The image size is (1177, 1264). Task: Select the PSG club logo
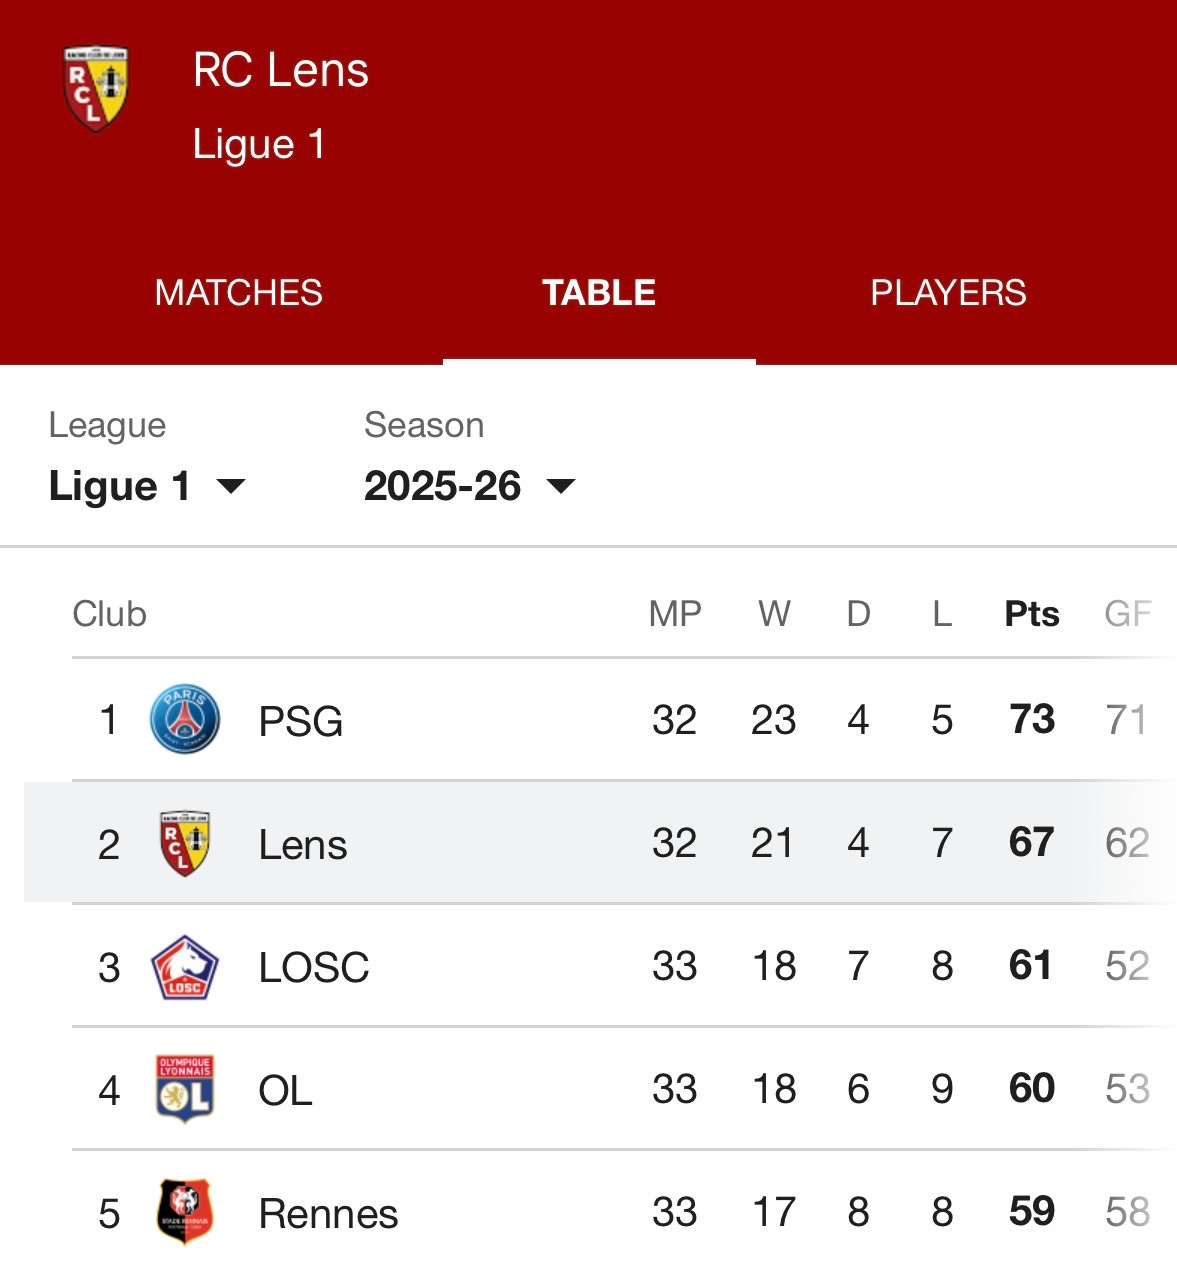(185, 719)
